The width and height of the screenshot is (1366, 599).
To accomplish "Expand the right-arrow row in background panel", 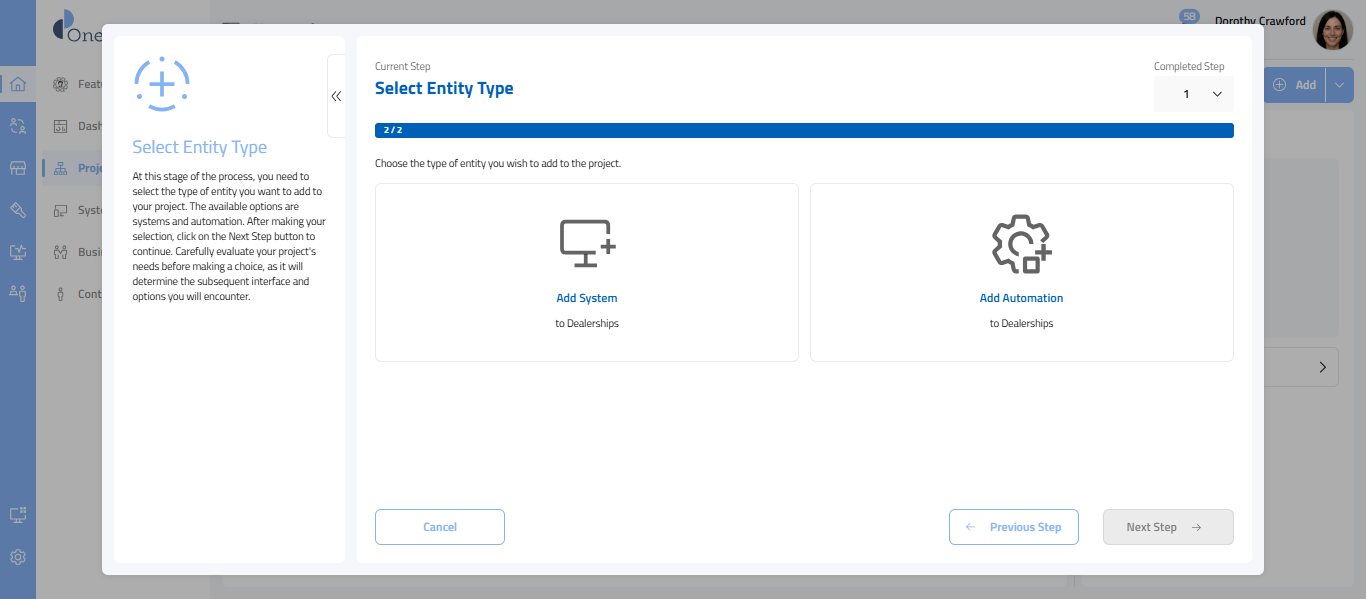I will [x=1322, y=368].
